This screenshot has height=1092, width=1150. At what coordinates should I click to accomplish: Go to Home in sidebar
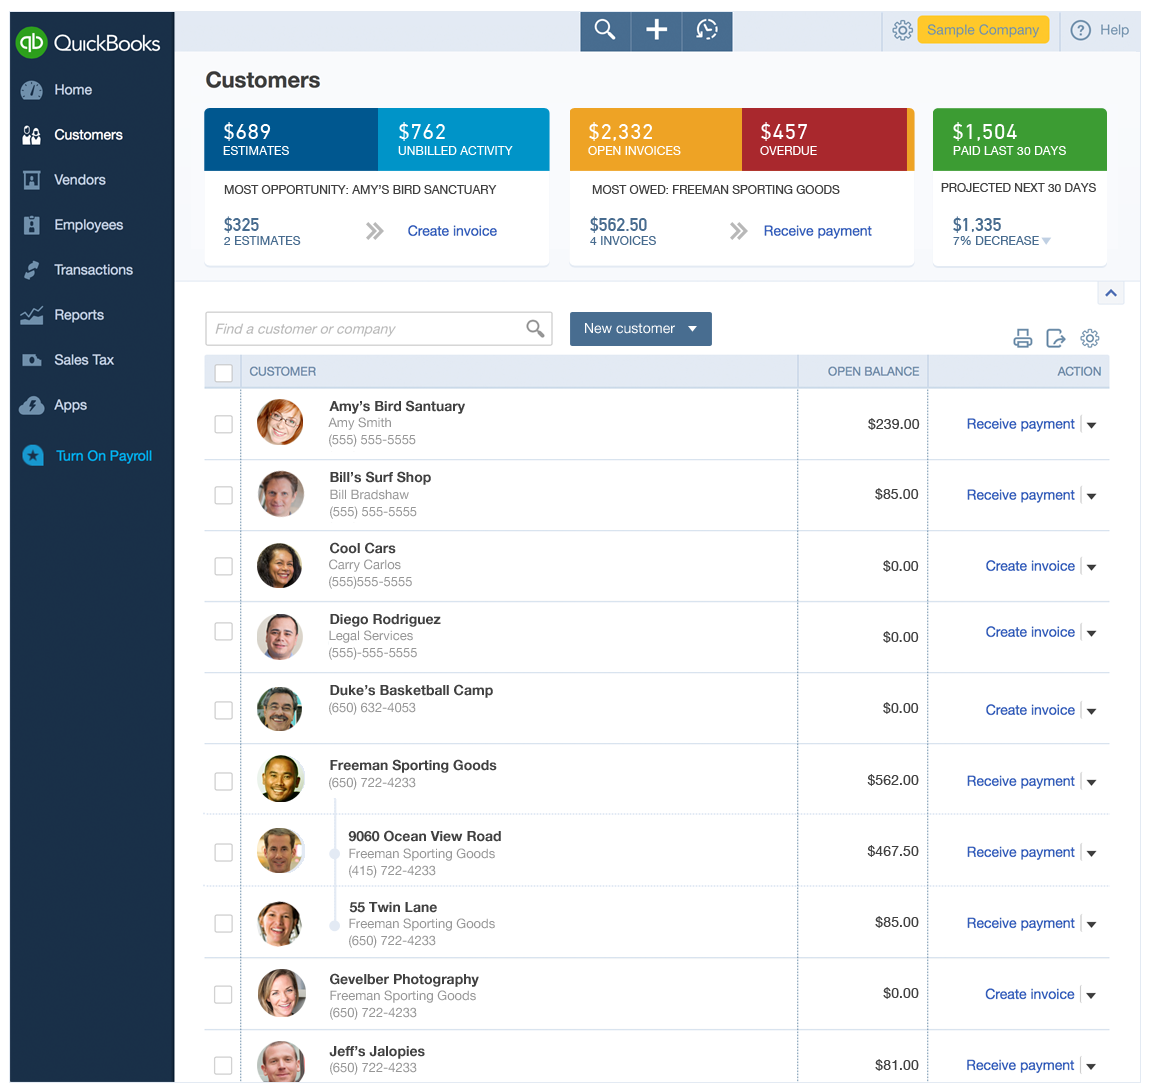tap(73, 90)
